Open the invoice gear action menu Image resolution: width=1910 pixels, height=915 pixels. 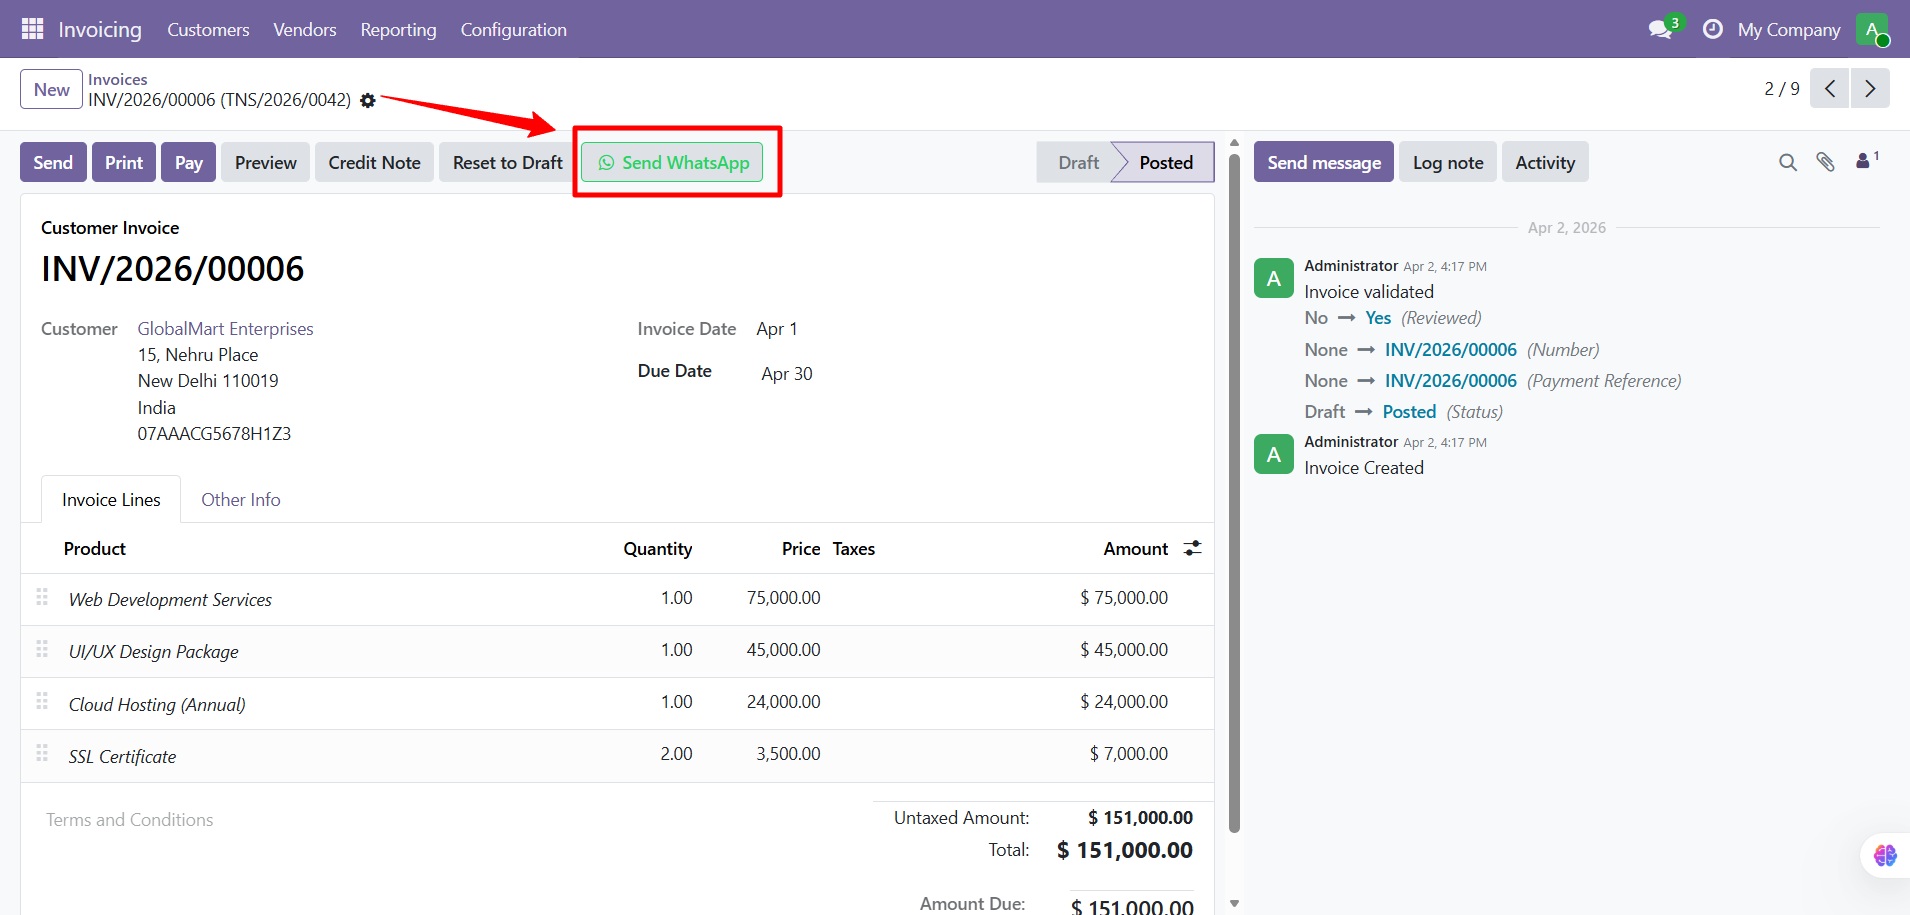pyautogui.click(x=367, y=100)
